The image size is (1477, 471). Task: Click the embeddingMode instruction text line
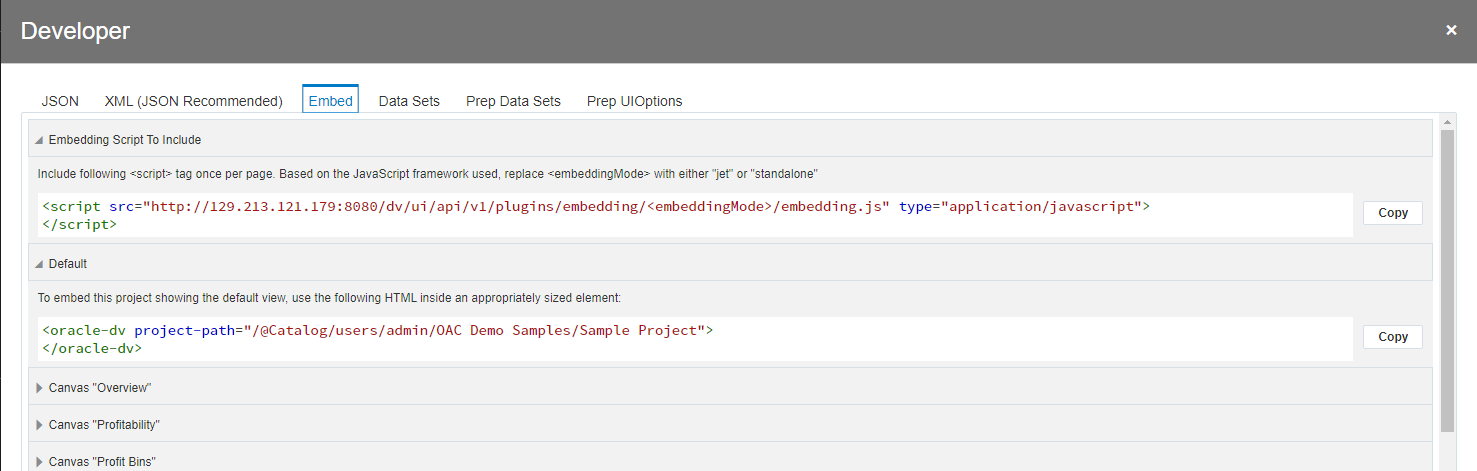pyautogui.click(x=428, y=174)
